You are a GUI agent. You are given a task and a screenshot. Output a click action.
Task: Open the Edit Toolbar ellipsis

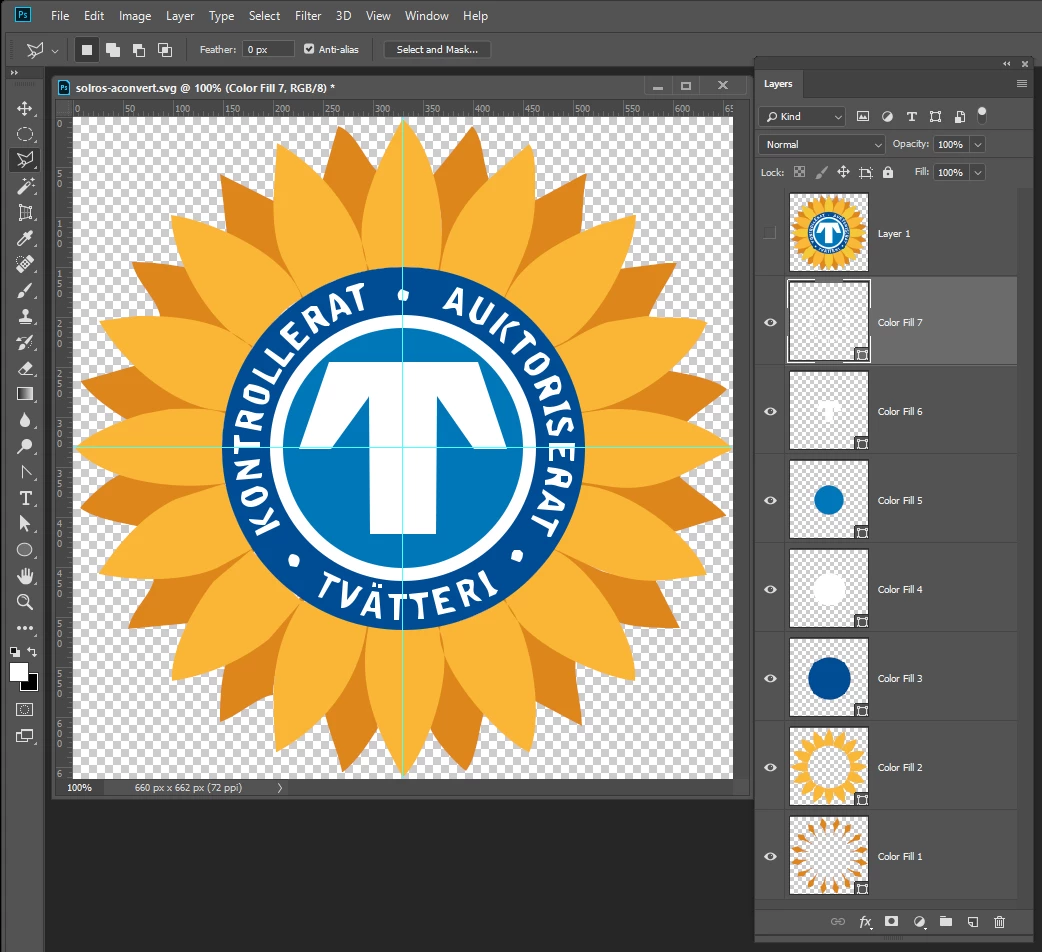click(x=25, y=628)
